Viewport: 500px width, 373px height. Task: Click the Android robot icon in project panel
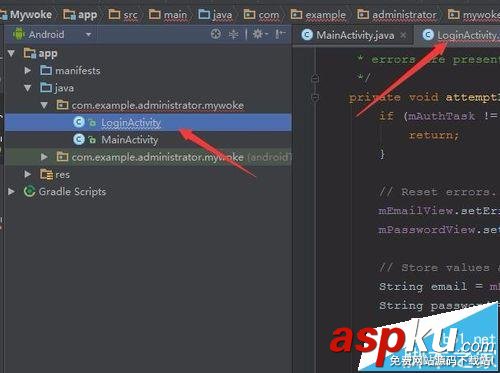[19, 34]
